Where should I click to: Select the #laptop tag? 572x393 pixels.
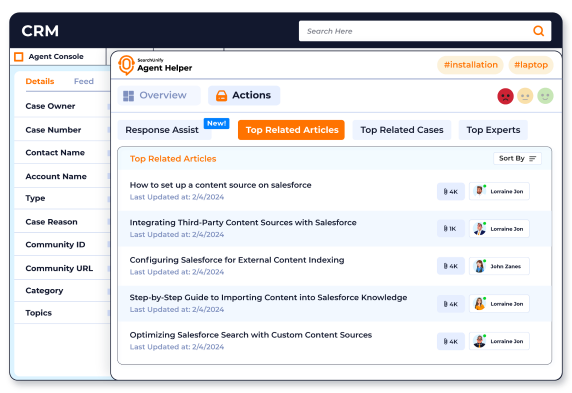(x=531, y=65)
